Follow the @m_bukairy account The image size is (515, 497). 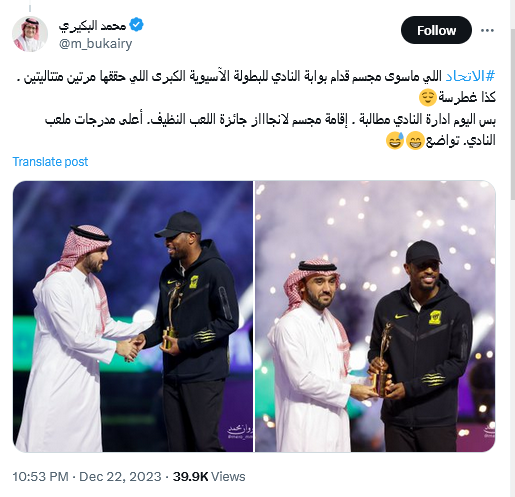pyautogui.click(x=436, y=30)
